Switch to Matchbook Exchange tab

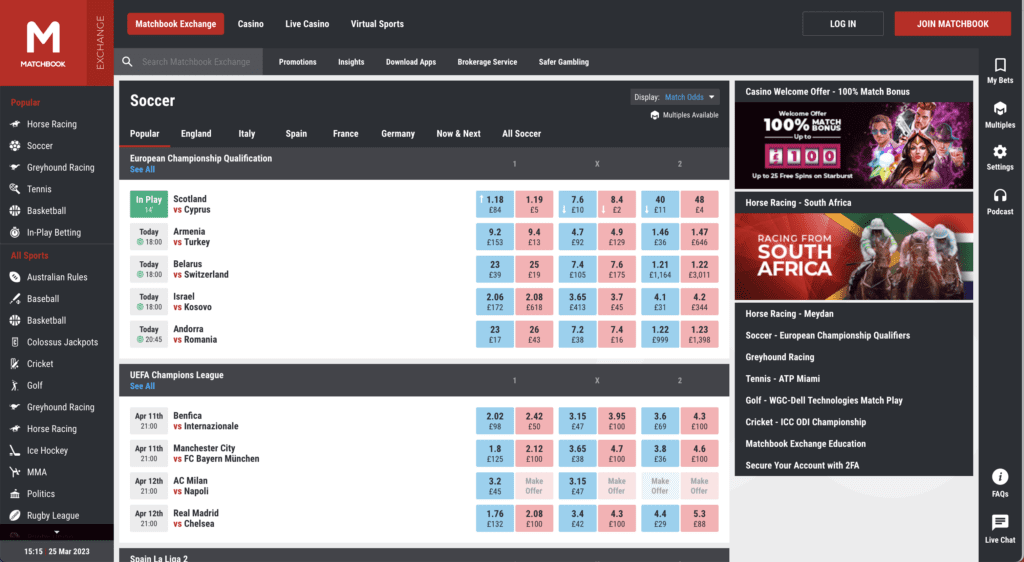pos(176,23)
